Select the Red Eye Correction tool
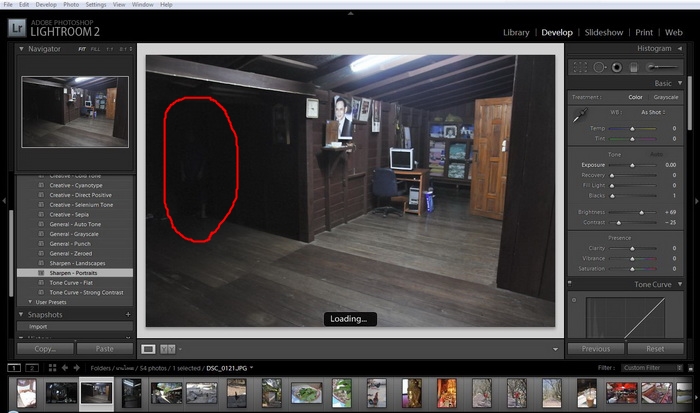The height and width of the screenshot is (413, 700). click(x=617, y=67)
